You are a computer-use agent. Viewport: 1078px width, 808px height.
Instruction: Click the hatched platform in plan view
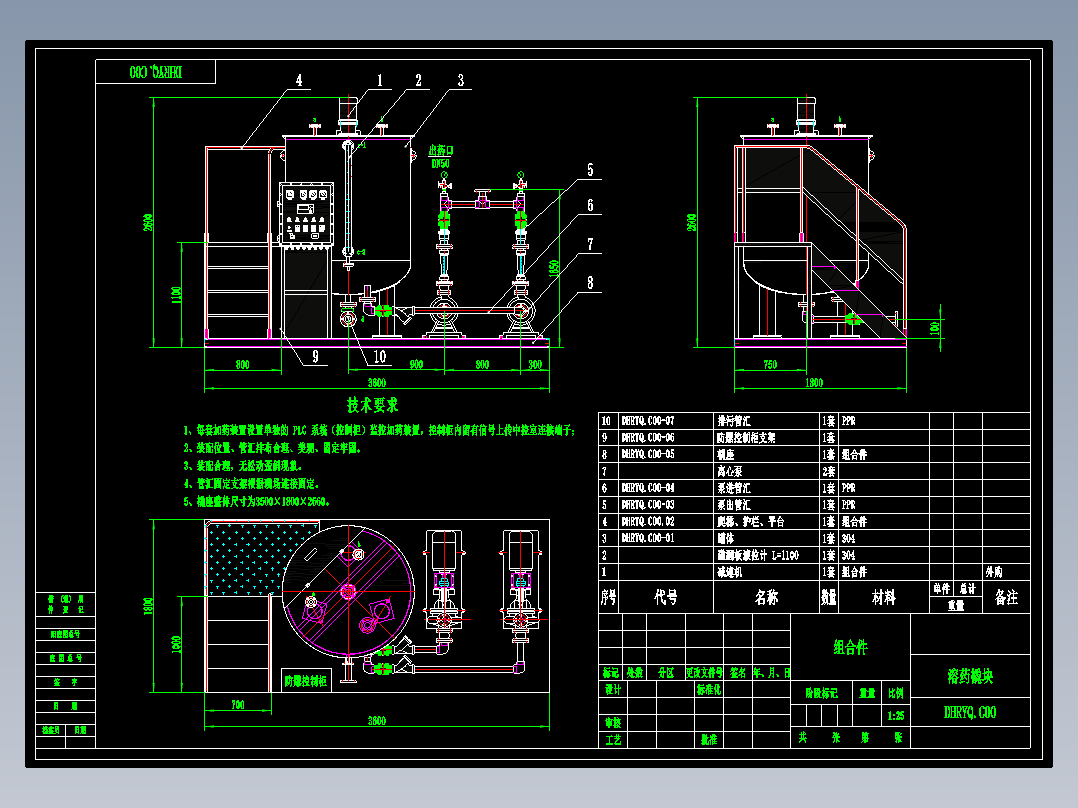coord(261,558)
